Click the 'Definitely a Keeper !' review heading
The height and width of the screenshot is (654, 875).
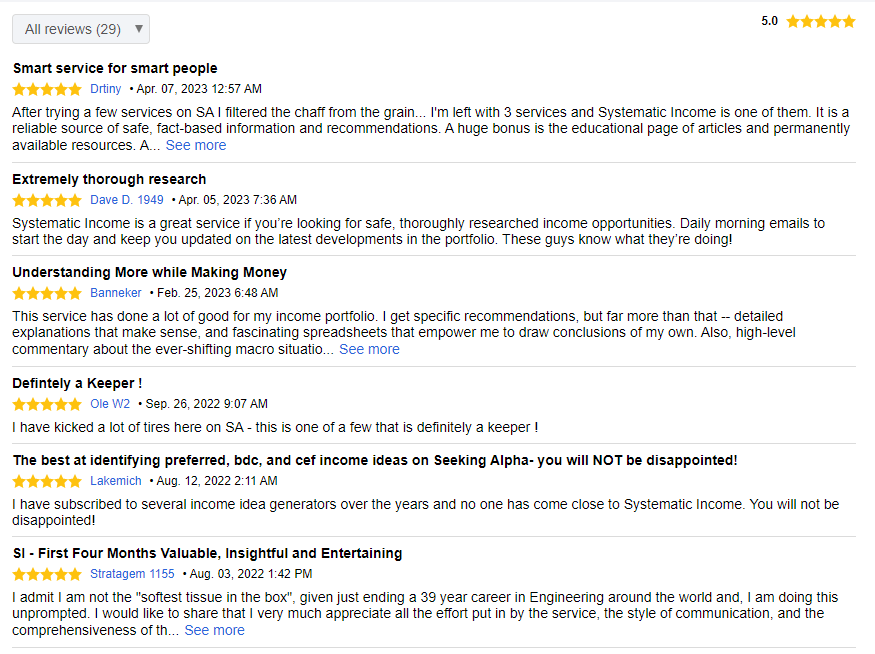point(77,383)
